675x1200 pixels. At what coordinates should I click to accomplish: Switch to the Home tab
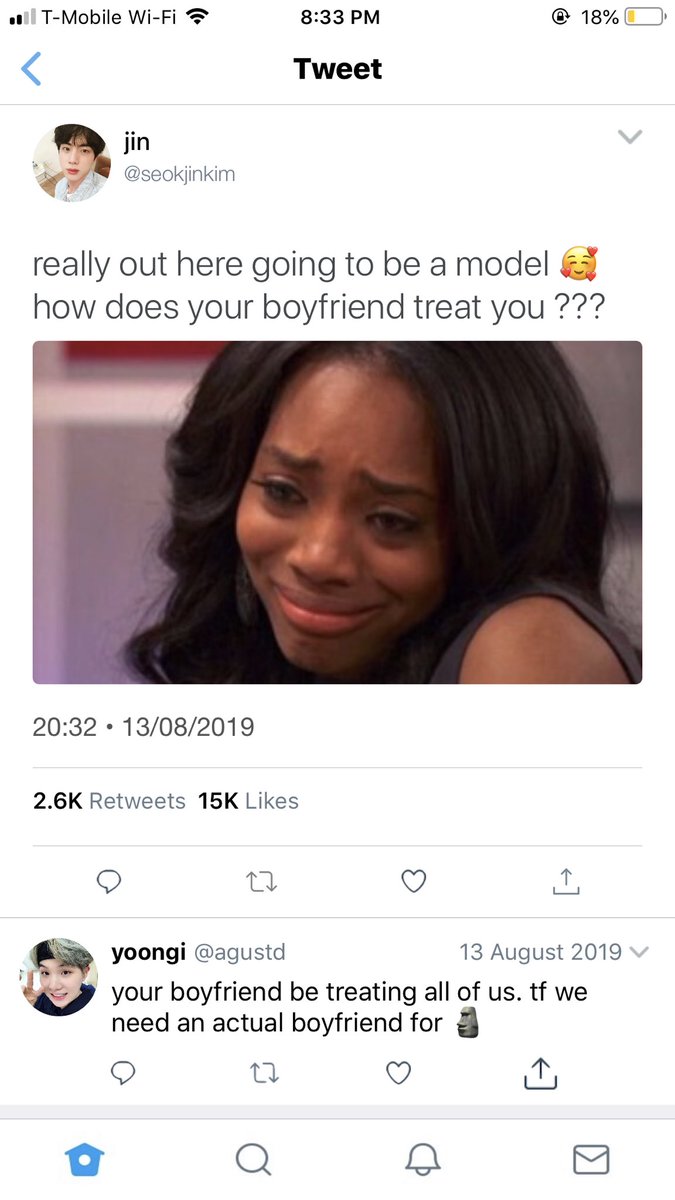coord(84,1159)
